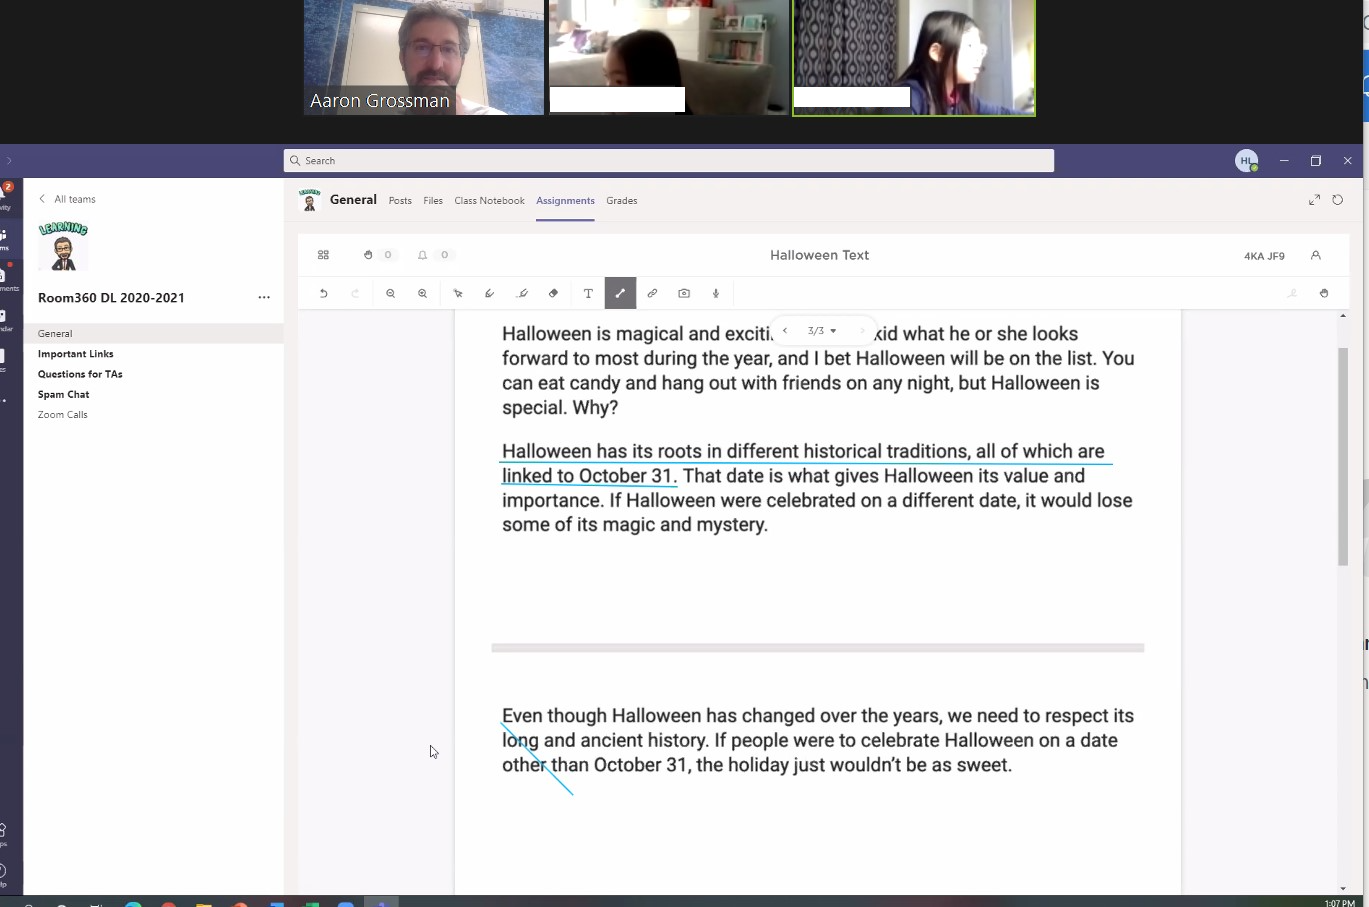Go to previous page arrow
This screenshot has width=1369, height=907.
[x=785, y=331]
